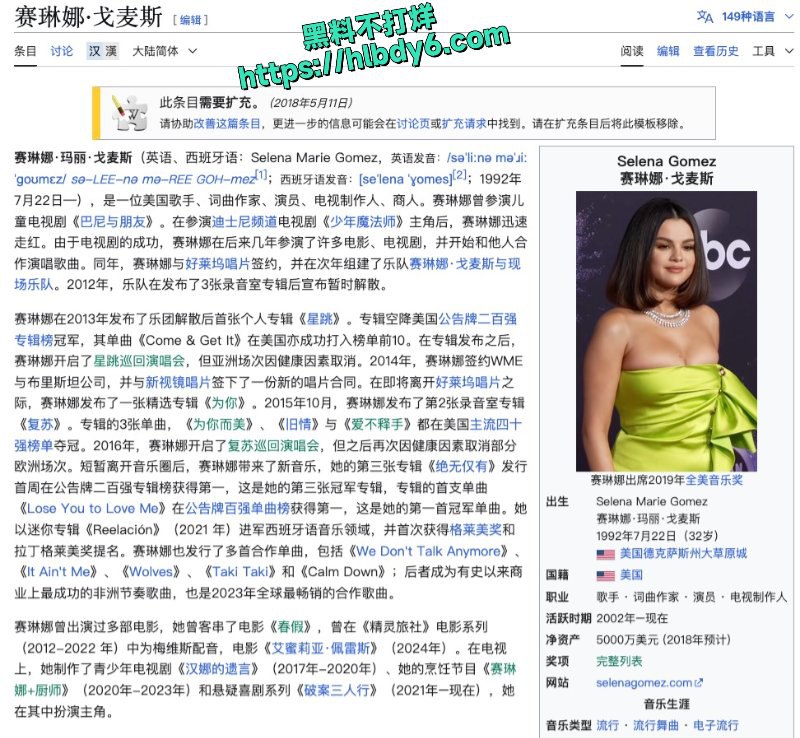Open the 为你而美 single link
This screenshot has height=738, width=800.
point(218,425)
